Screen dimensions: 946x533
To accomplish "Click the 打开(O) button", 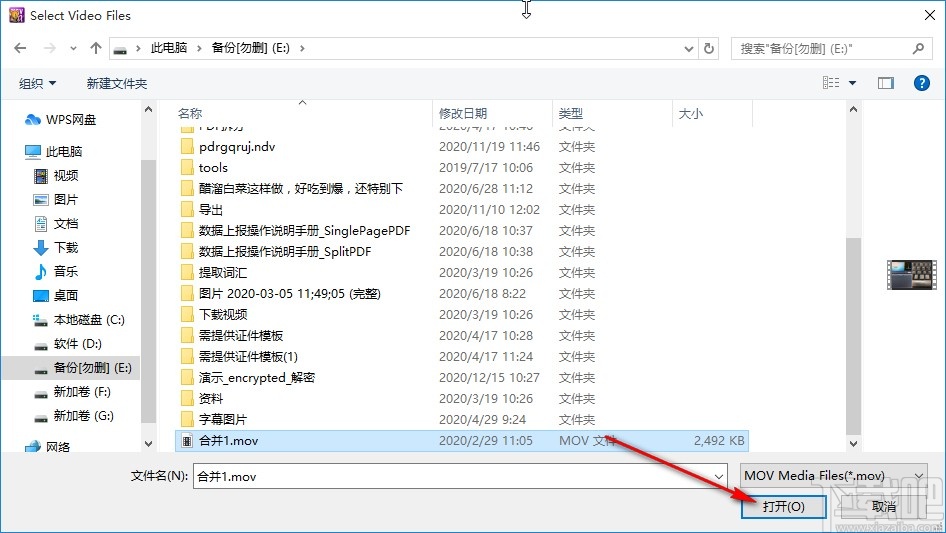I will pyautogui.click(x=783, y=506).
